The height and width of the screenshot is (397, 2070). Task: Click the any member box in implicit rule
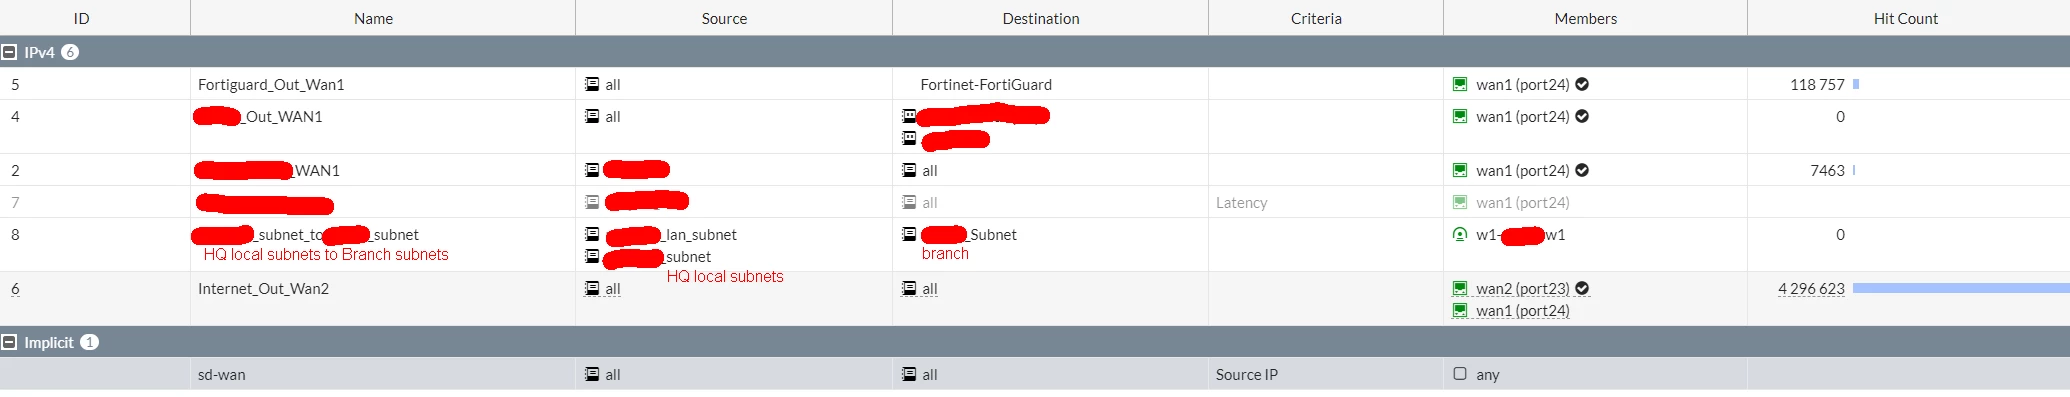click(1460, 374)
